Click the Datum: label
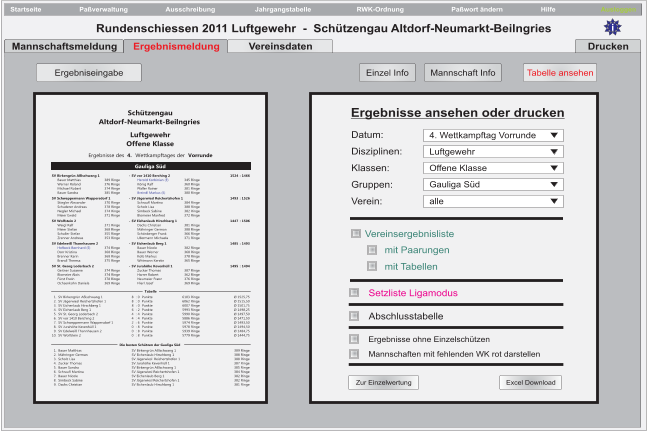The image size is (647, 432). [x=367, y=135]
